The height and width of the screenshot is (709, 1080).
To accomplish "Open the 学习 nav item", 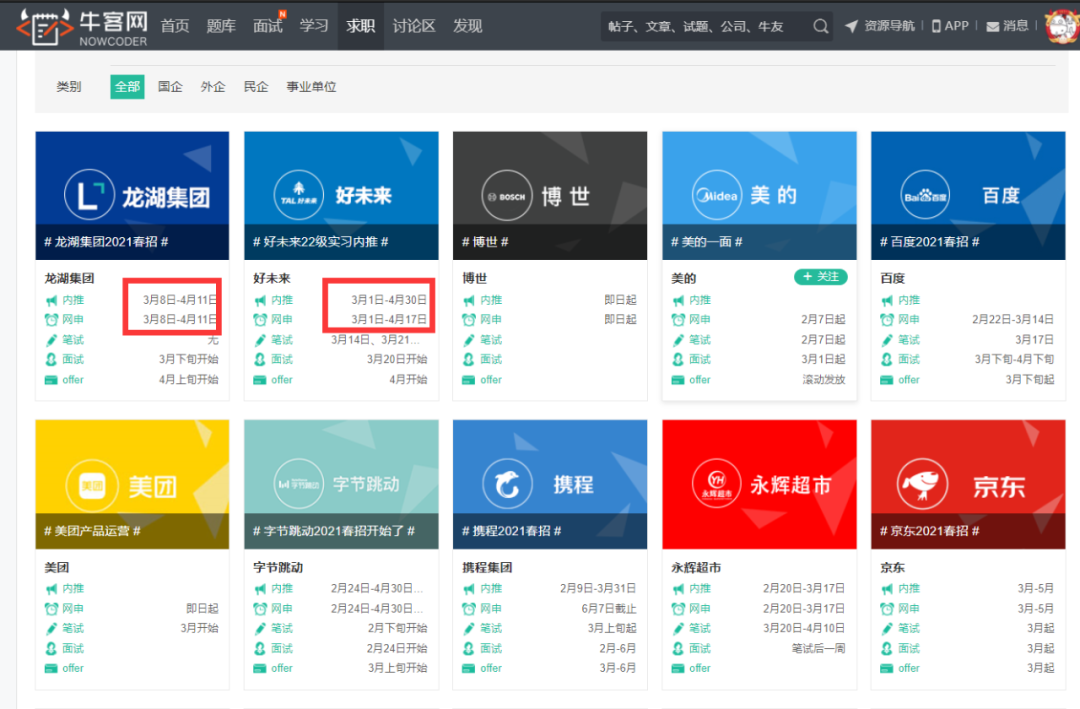I will point(314,26).
